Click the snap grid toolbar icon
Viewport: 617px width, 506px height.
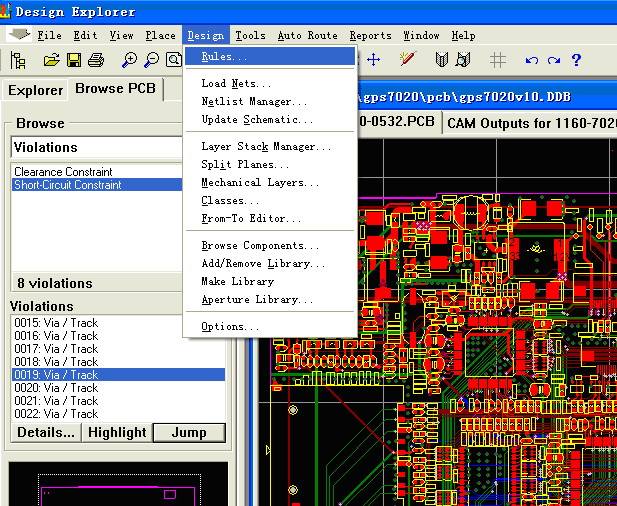(497, 61)
